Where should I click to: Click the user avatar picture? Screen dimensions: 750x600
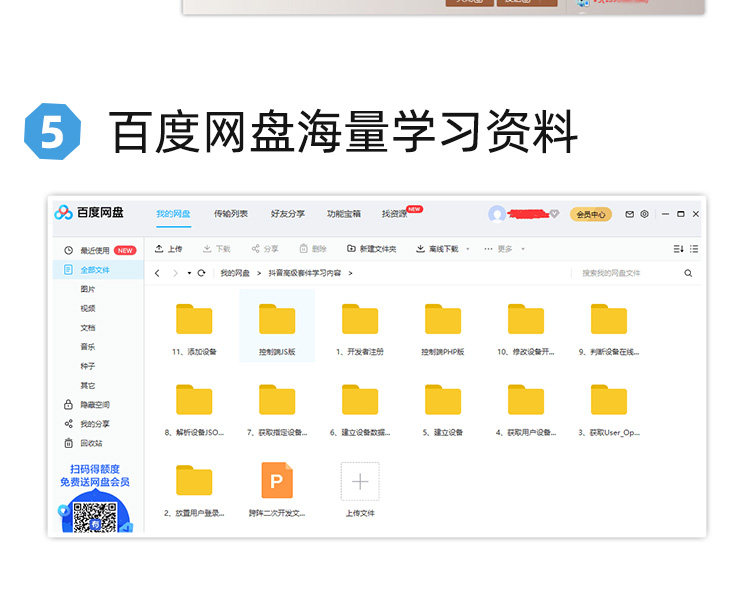pyautogui.click(x=497, y=214)
